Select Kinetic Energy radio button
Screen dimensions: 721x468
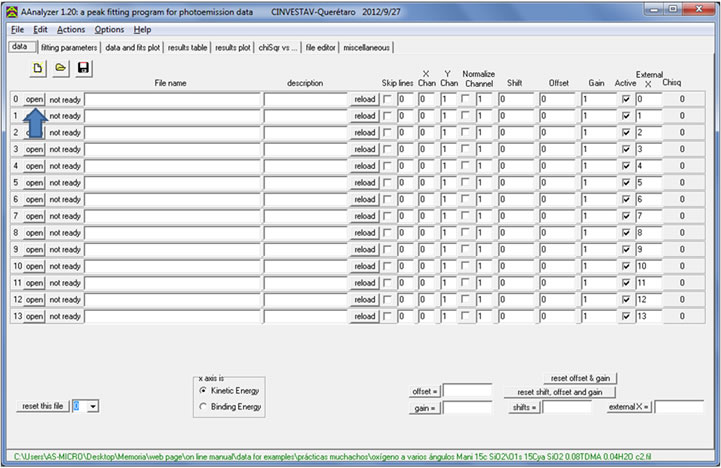click(204, 390)
